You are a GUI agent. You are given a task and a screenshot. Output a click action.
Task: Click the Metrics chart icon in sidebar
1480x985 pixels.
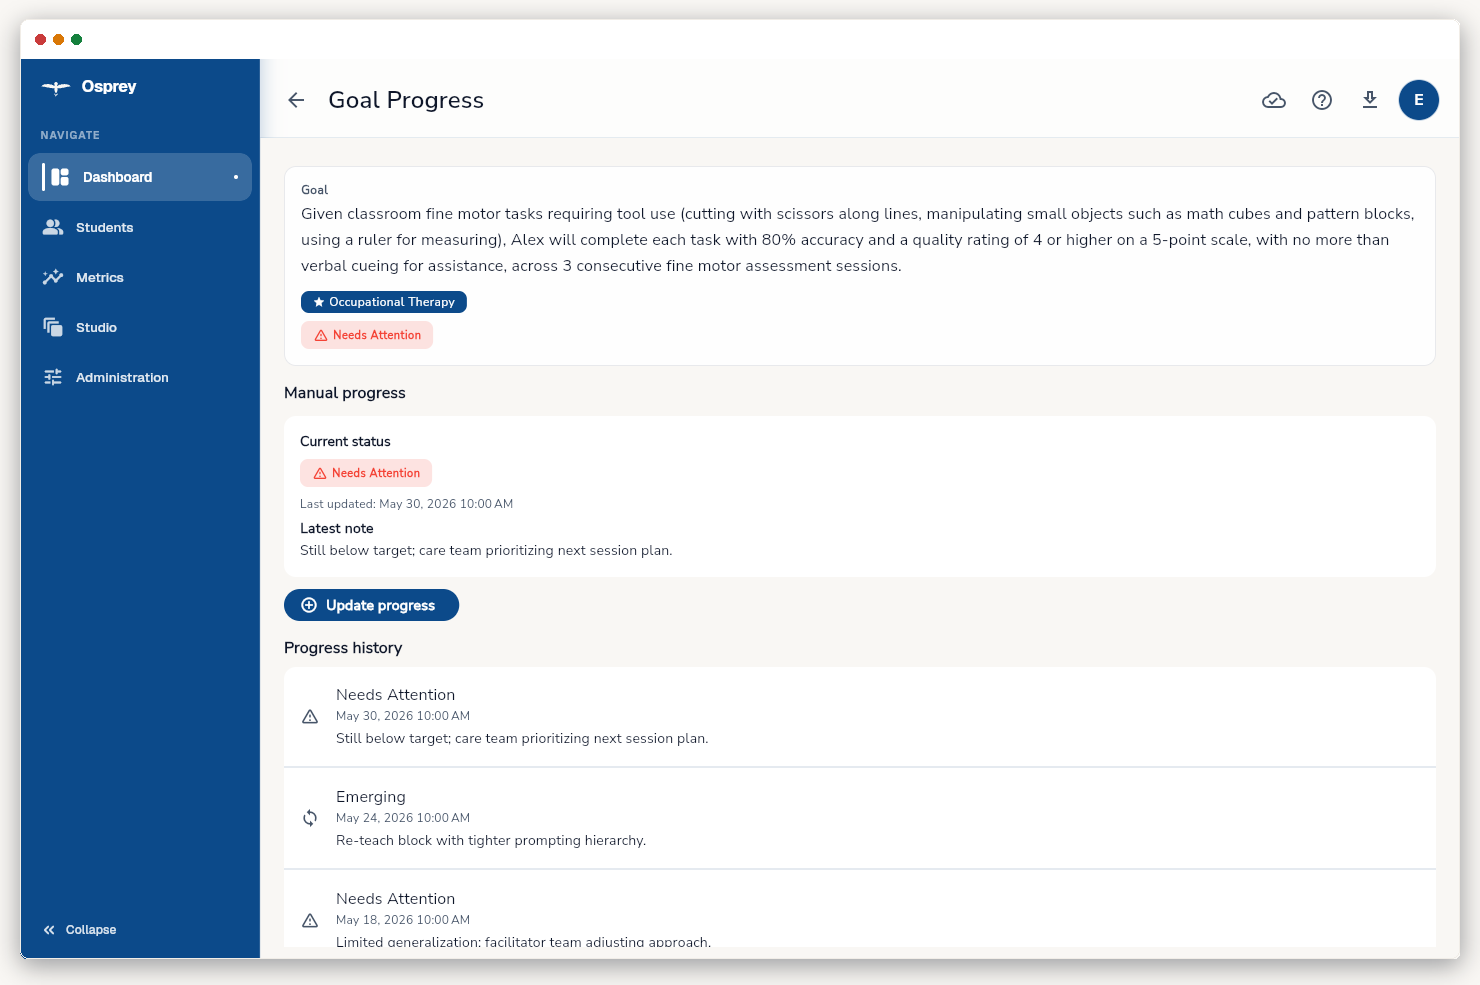point(53,277)
